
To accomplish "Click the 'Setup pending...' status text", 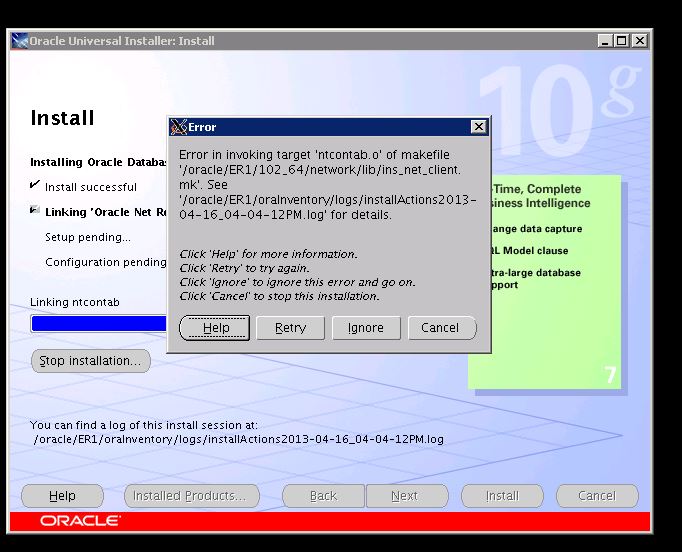I will coord(88,238).
